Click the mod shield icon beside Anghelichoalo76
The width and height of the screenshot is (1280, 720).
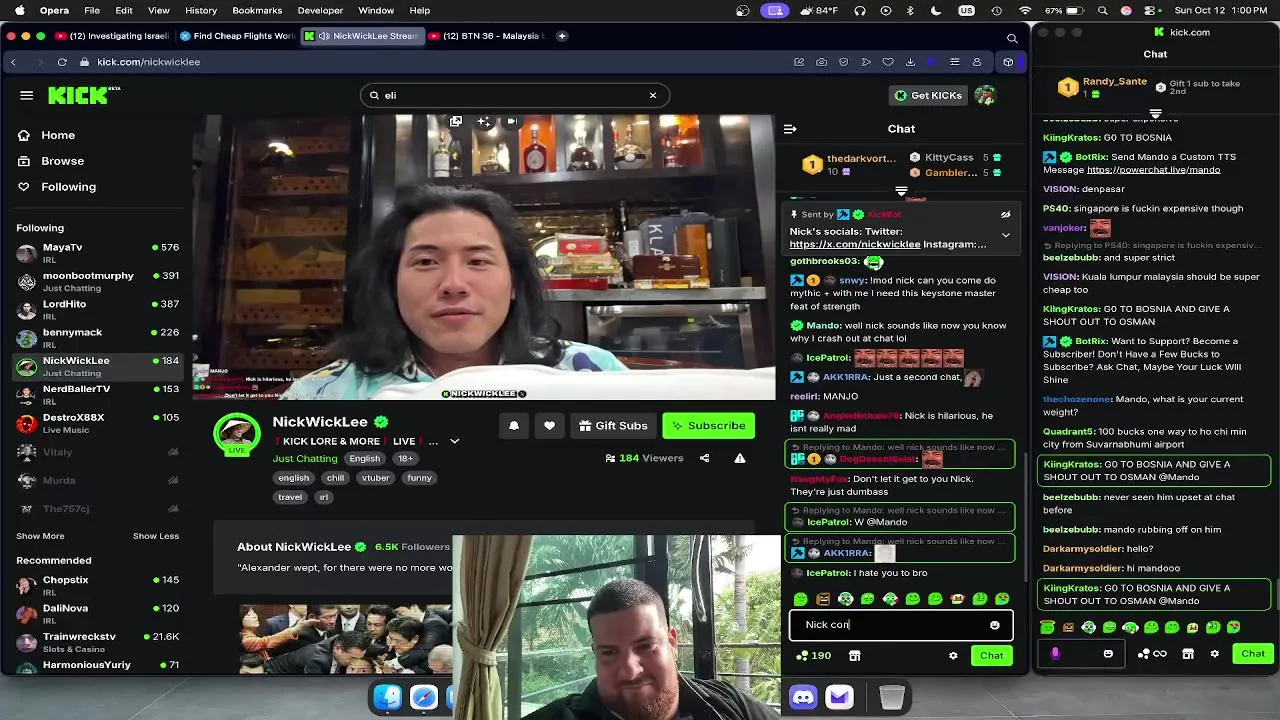pos(797,416)
